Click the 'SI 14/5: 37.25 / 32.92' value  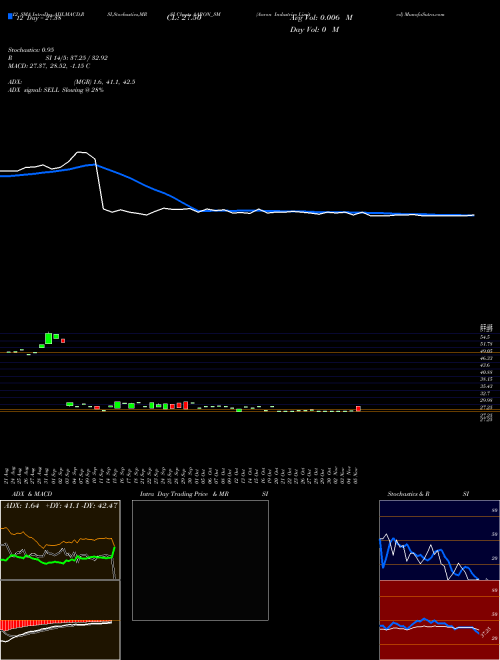(x=77, y=58)
